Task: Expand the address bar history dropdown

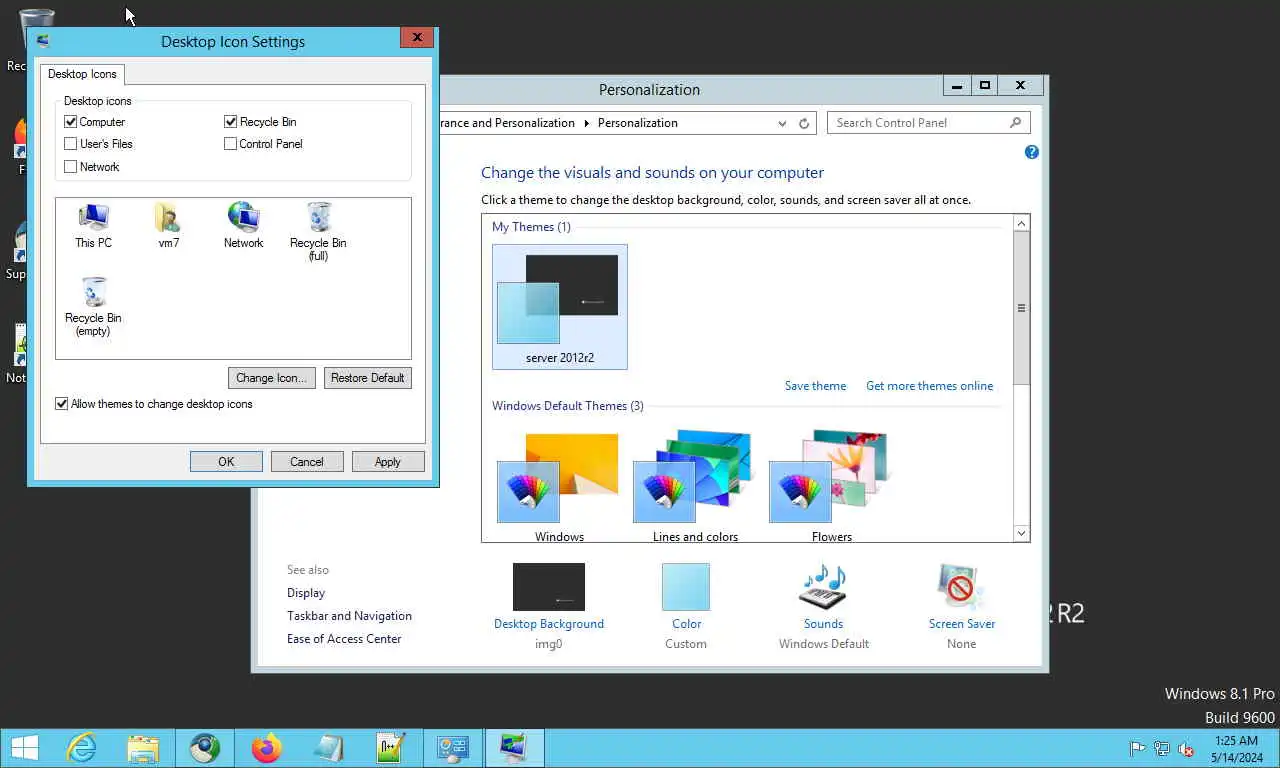Action: pos(782,123)
